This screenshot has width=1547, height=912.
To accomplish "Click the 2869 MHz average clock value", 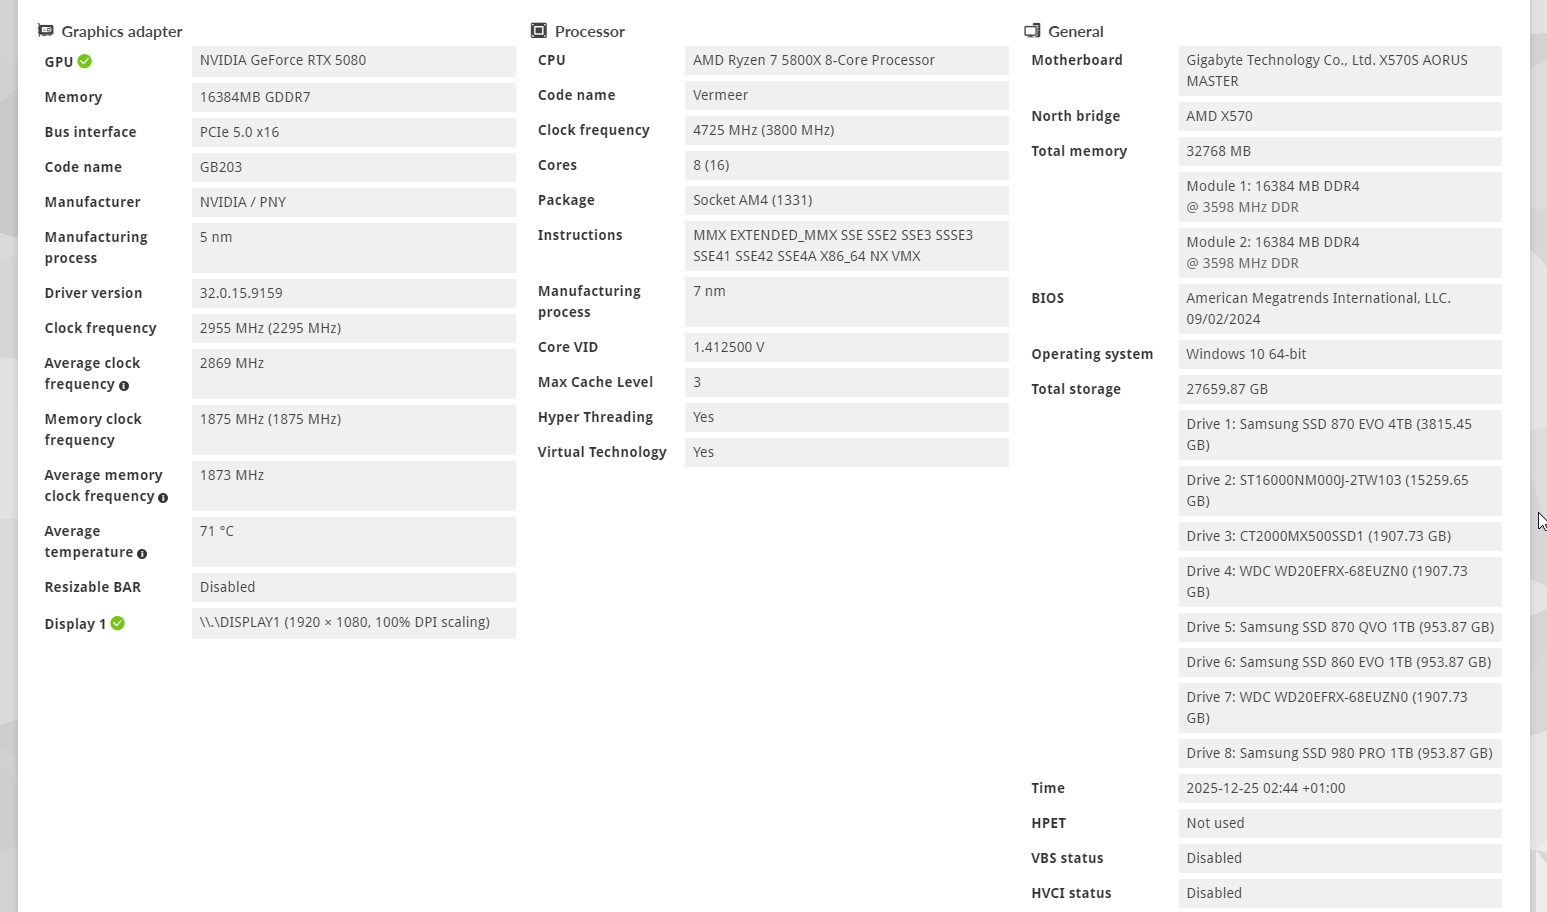I will pyautogui.click(x=354, y=374).
